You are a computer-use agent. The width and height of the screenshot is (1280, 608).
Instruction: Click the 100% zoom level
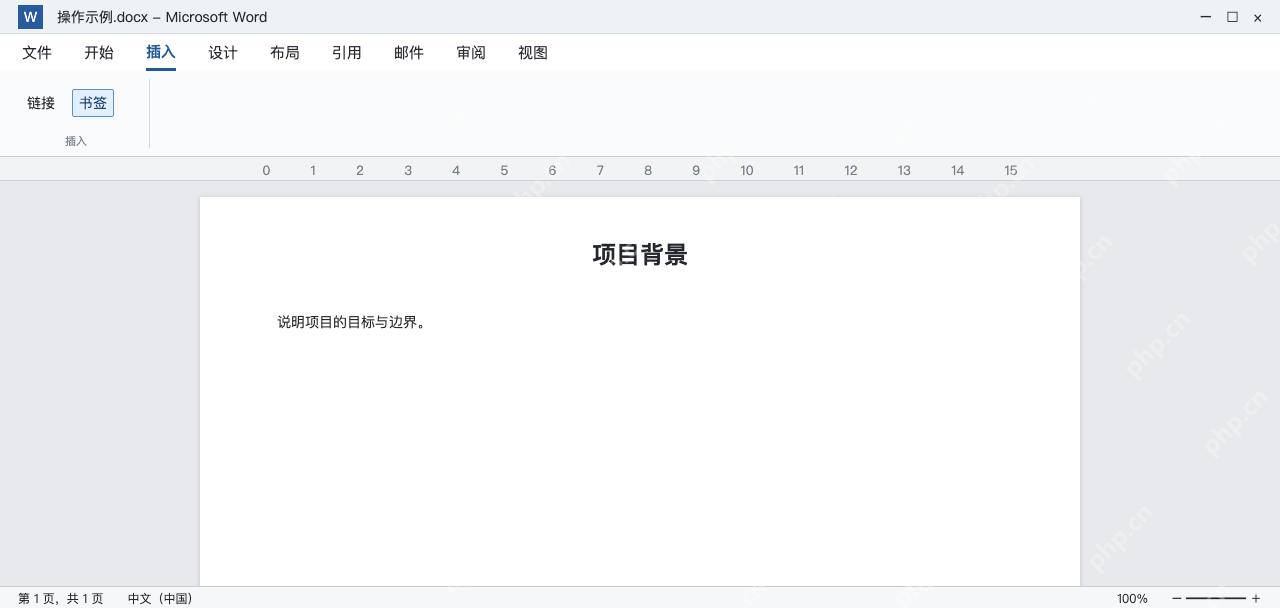(1132, 598)
